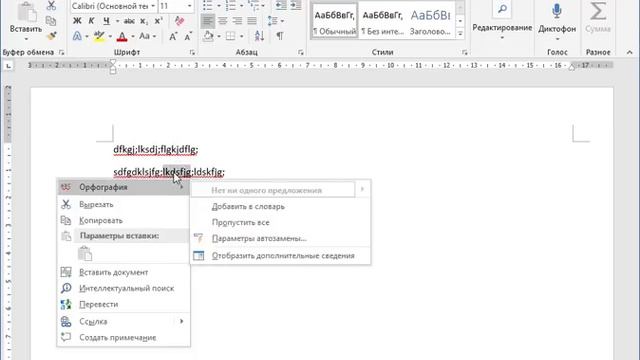640x360 pixels.
Task: Toggle center alignment button
Action: (222, 21)
